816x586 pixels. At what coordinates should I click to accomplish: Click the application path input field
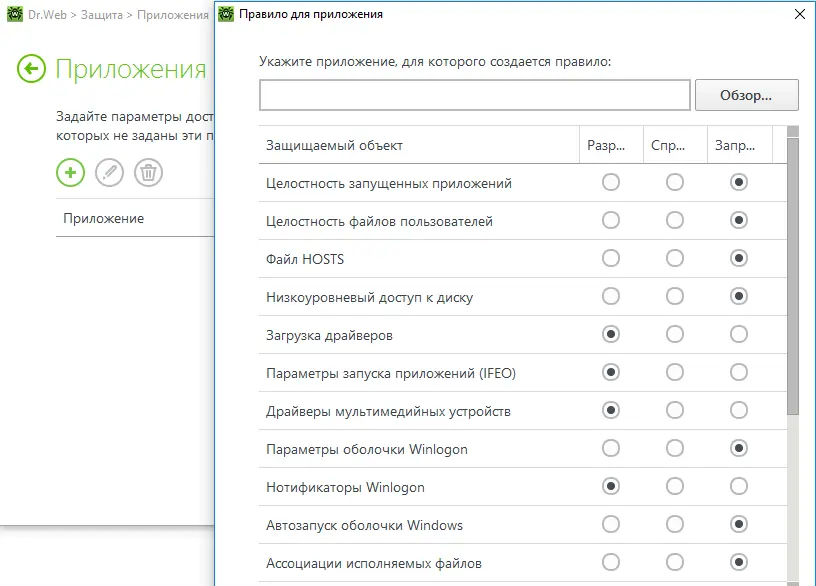pyautogui.click(x=475, y=95)
